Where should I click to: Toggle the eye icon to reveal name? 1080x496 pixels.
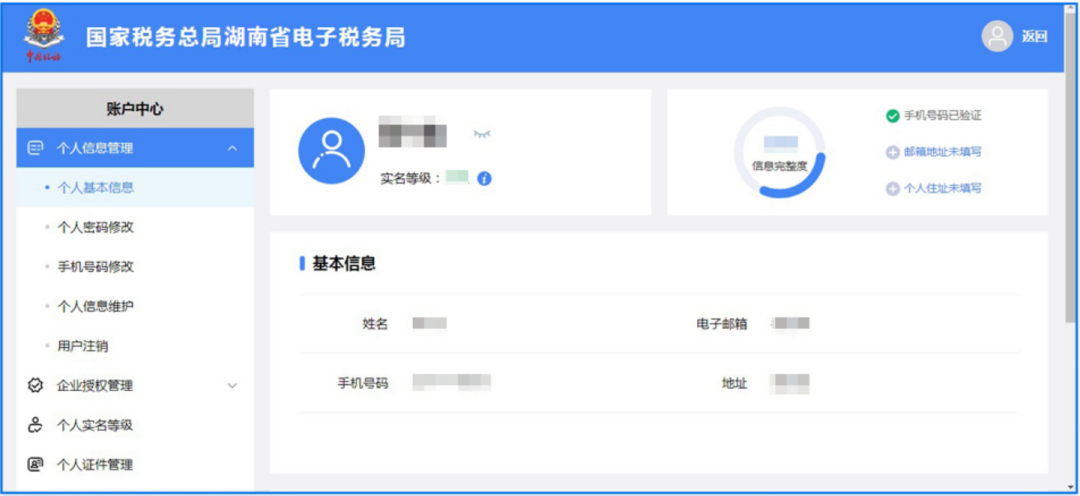482,134
